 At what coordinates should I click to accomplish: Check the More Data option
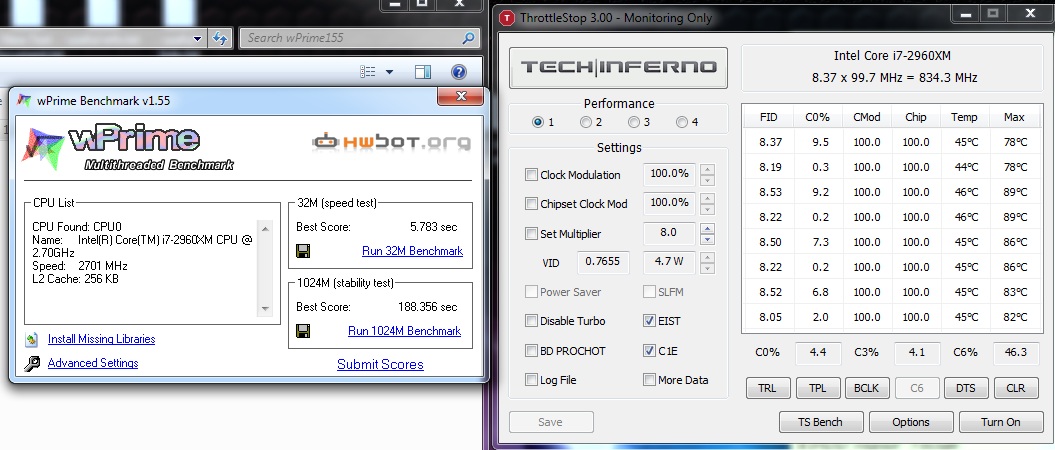649,380
